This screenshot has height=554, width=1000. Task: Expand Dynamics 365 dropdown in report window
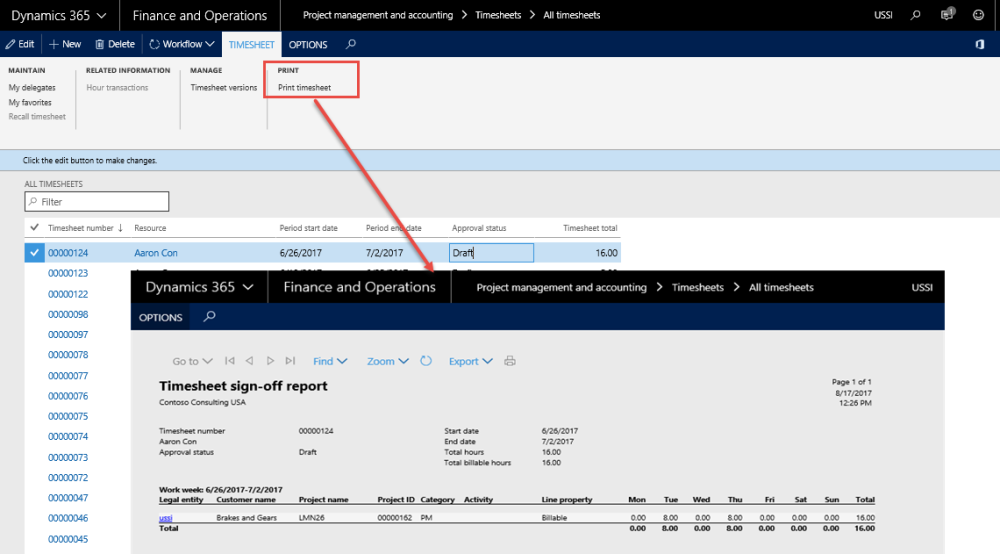click(x=200, y=287)
